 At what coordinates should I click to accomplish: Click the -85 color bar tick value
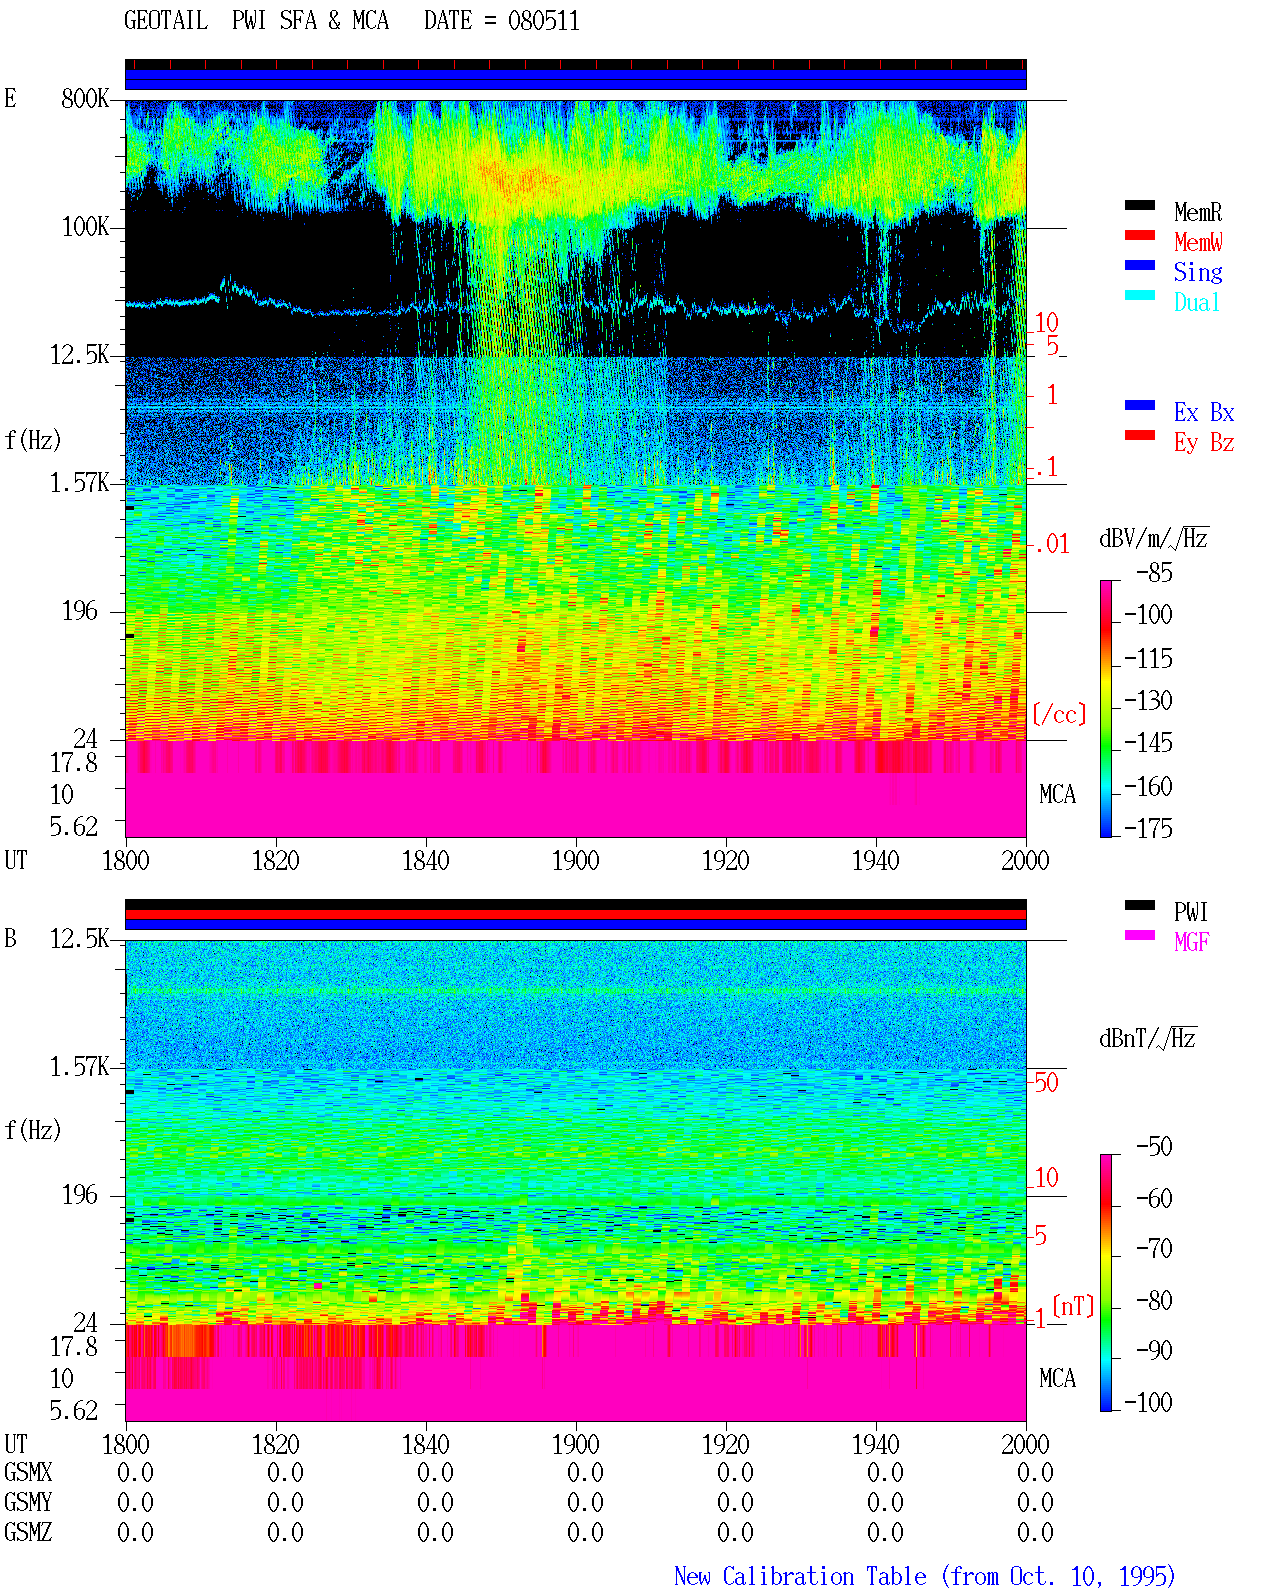(x=1154, y=573)
